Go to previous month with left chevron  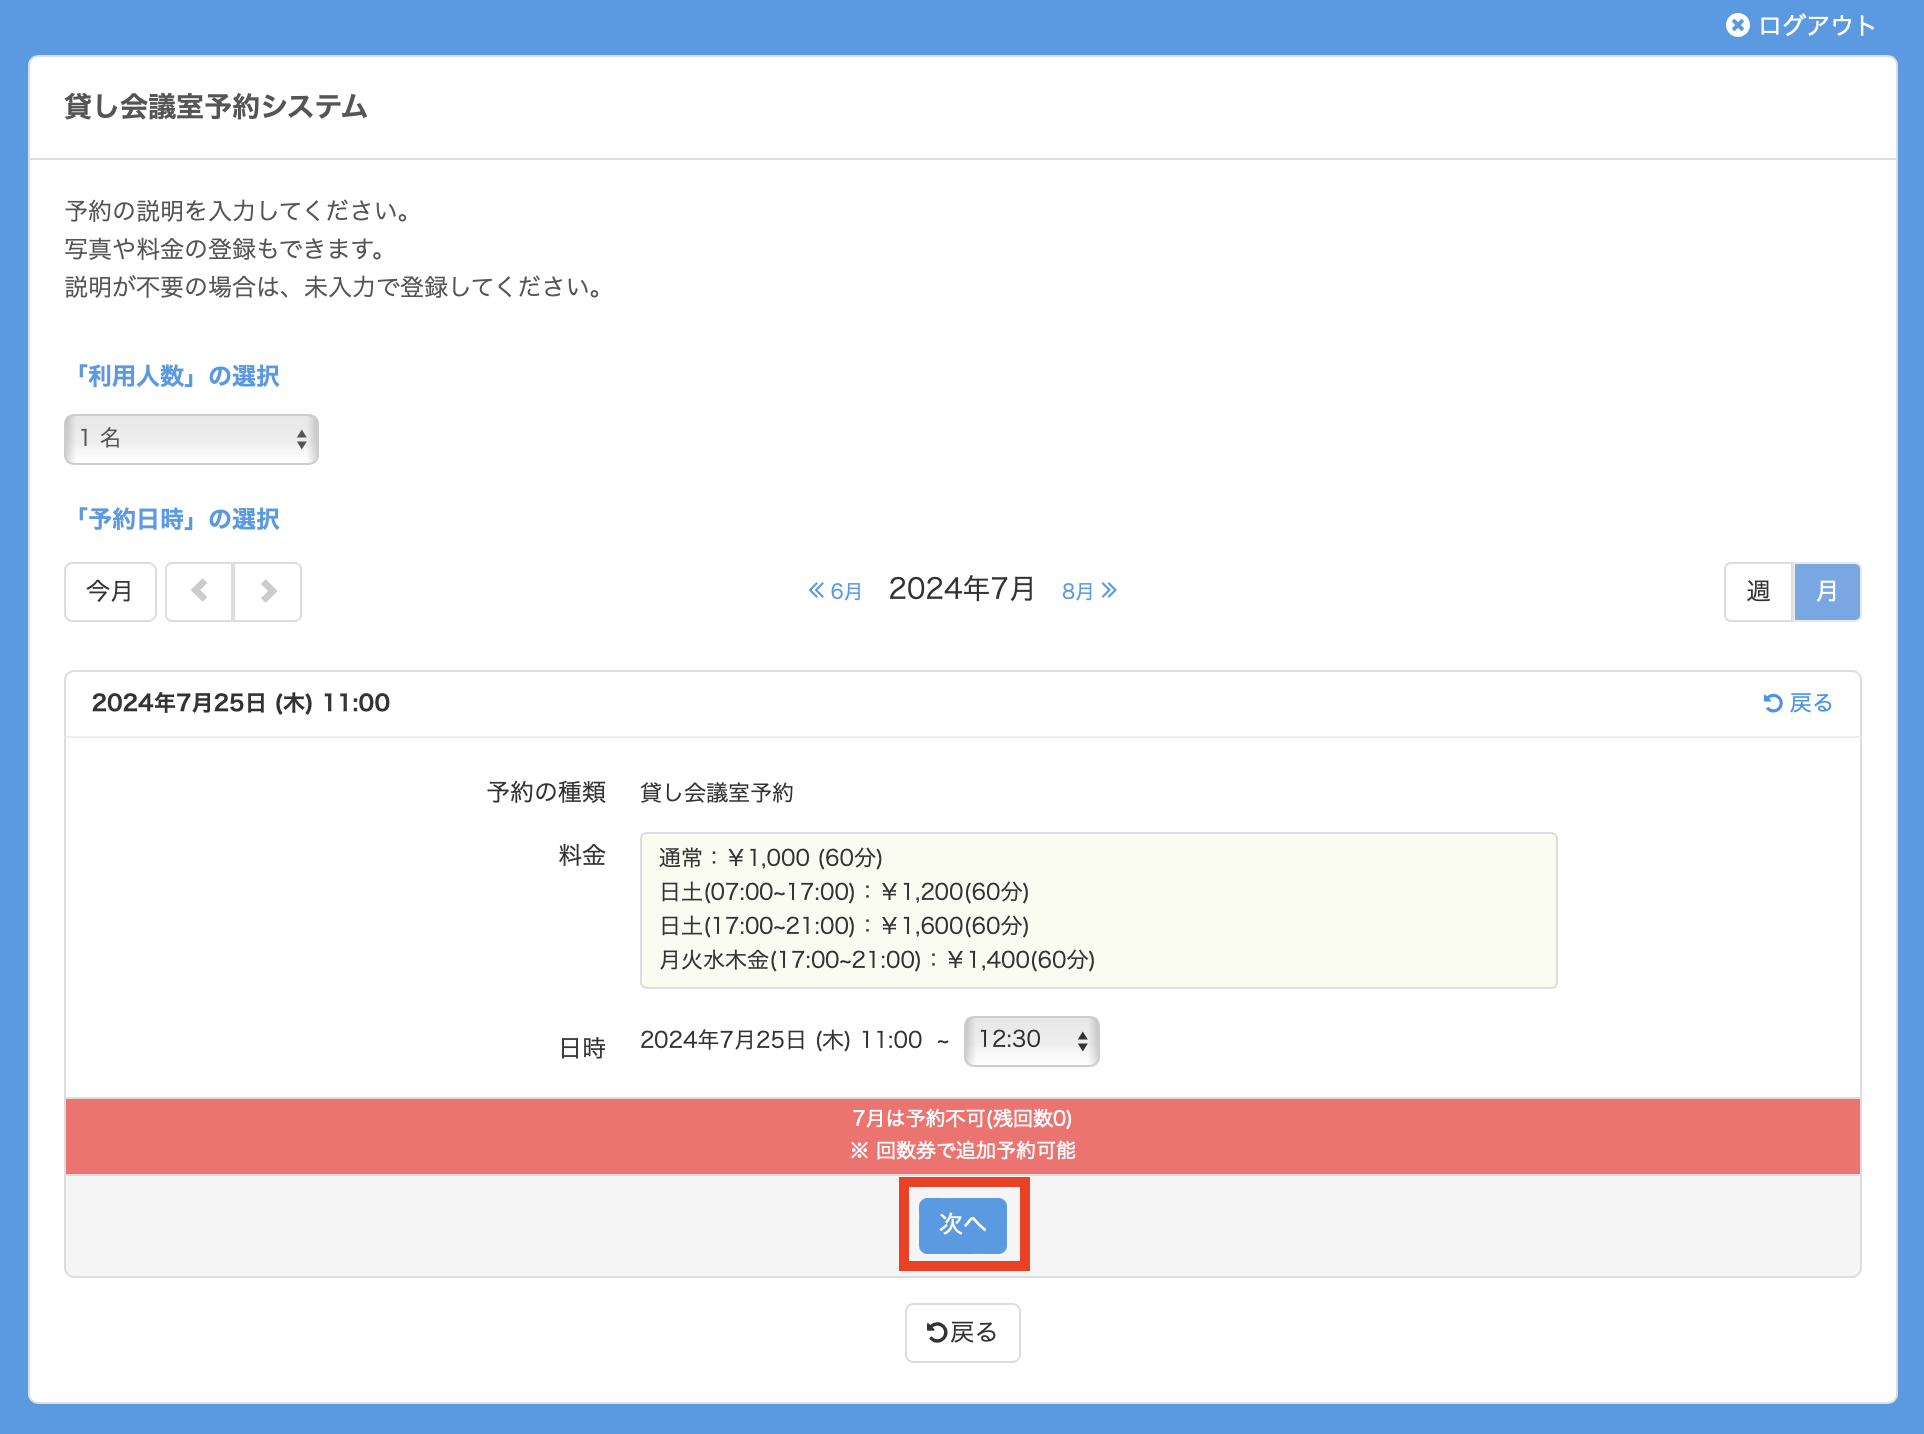[199, 591]
